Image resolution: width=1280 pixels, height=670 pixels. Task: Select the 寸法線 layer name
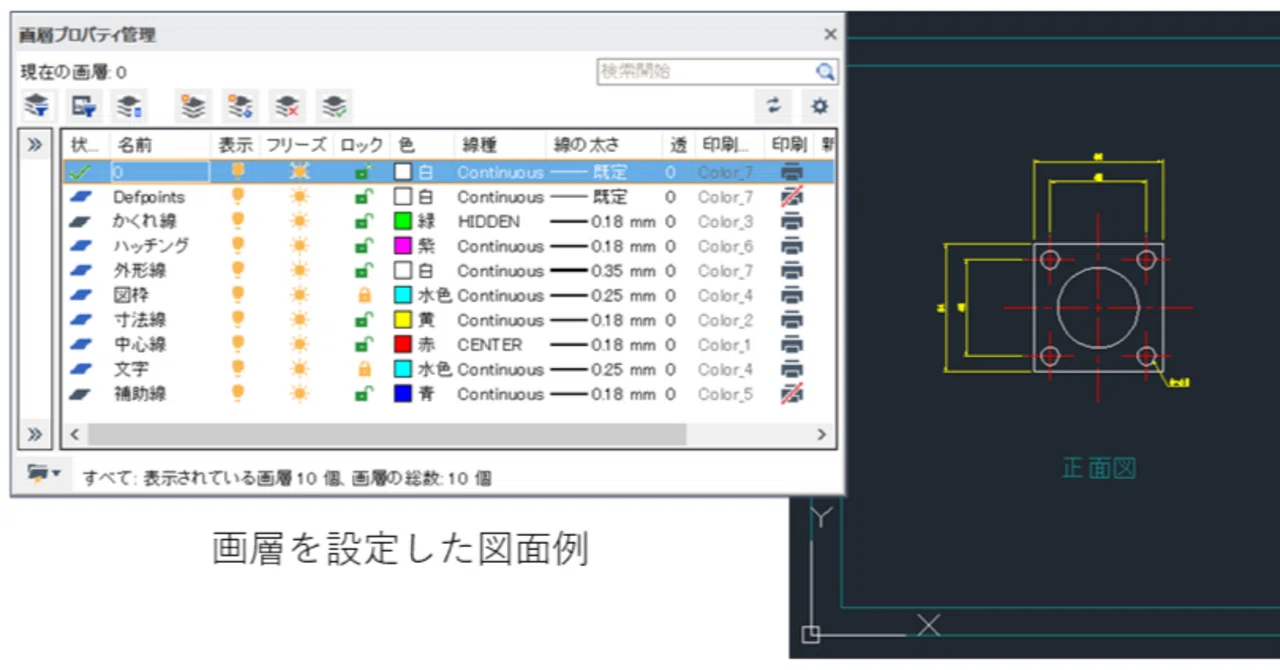(140, 320)
